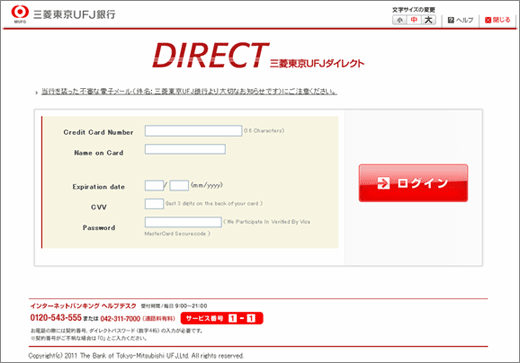The height and width of the screenshot is (363, 520).
Task: Click the expiration year field
Action: coord(179,185)
